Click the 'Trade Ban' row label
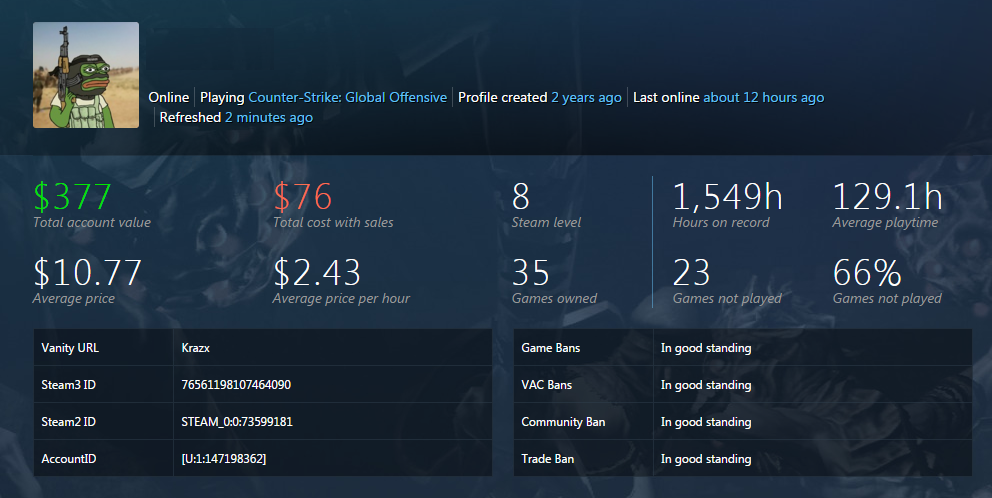 coord(548,459)
